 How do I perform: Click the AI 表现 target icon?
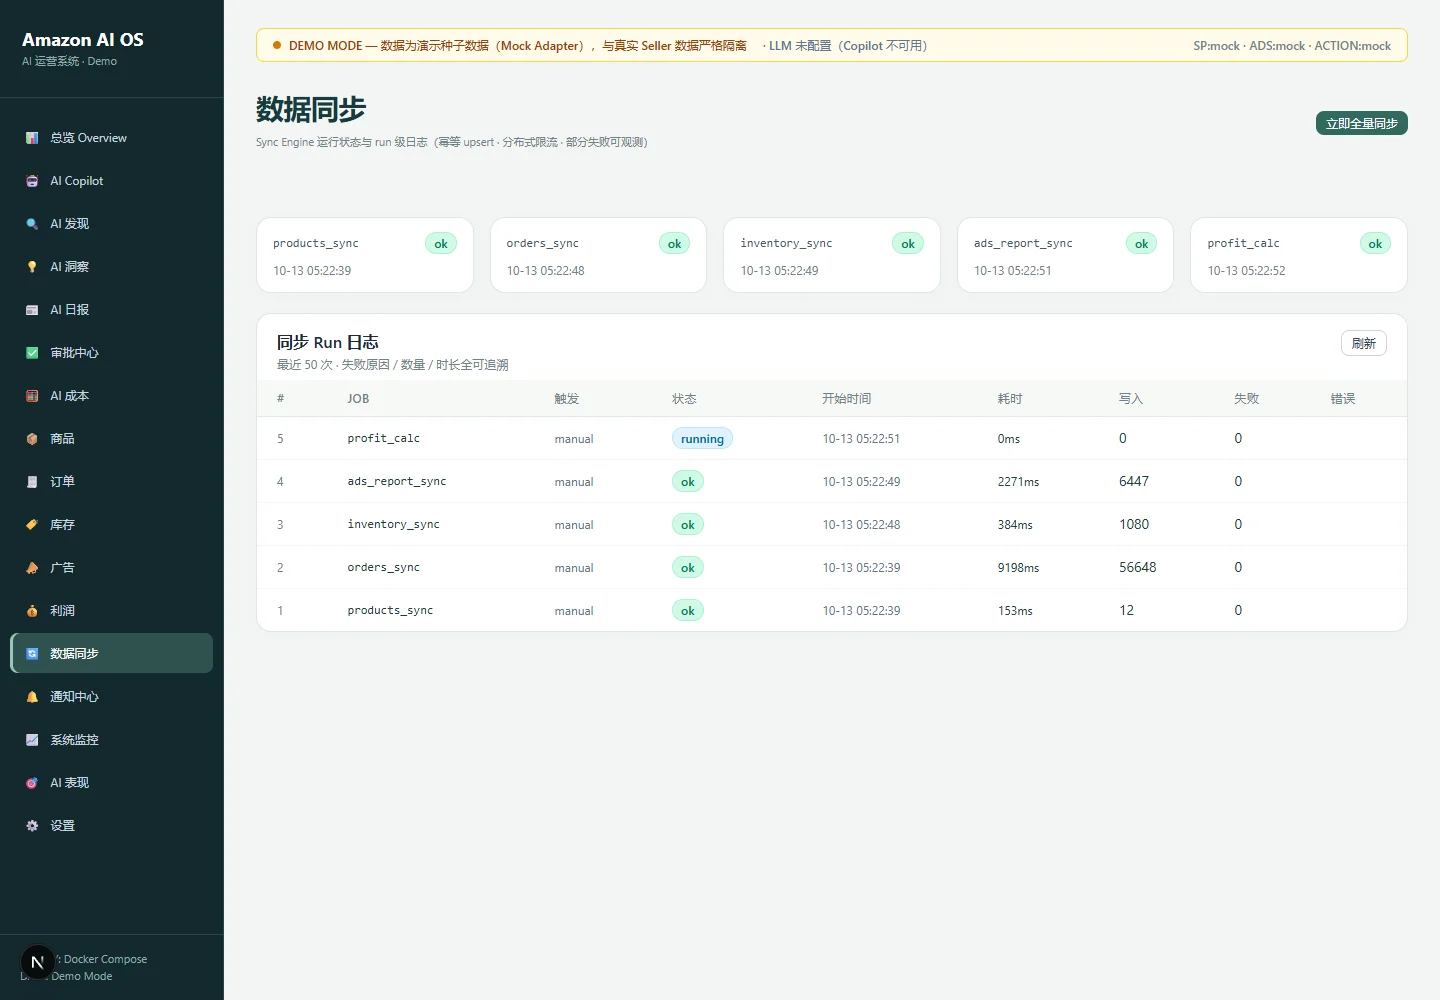coord(32,783)
